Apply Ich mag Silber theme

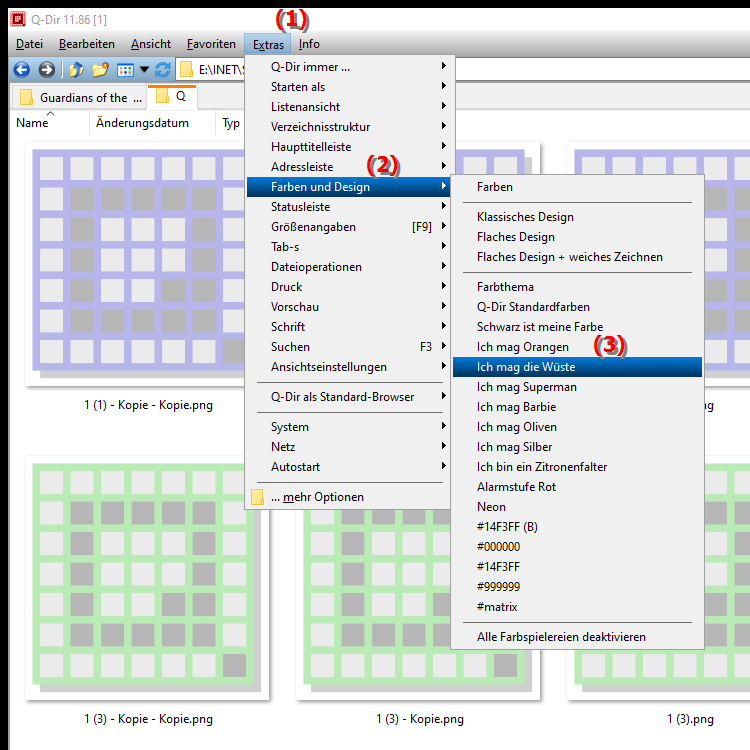point(577,447)
